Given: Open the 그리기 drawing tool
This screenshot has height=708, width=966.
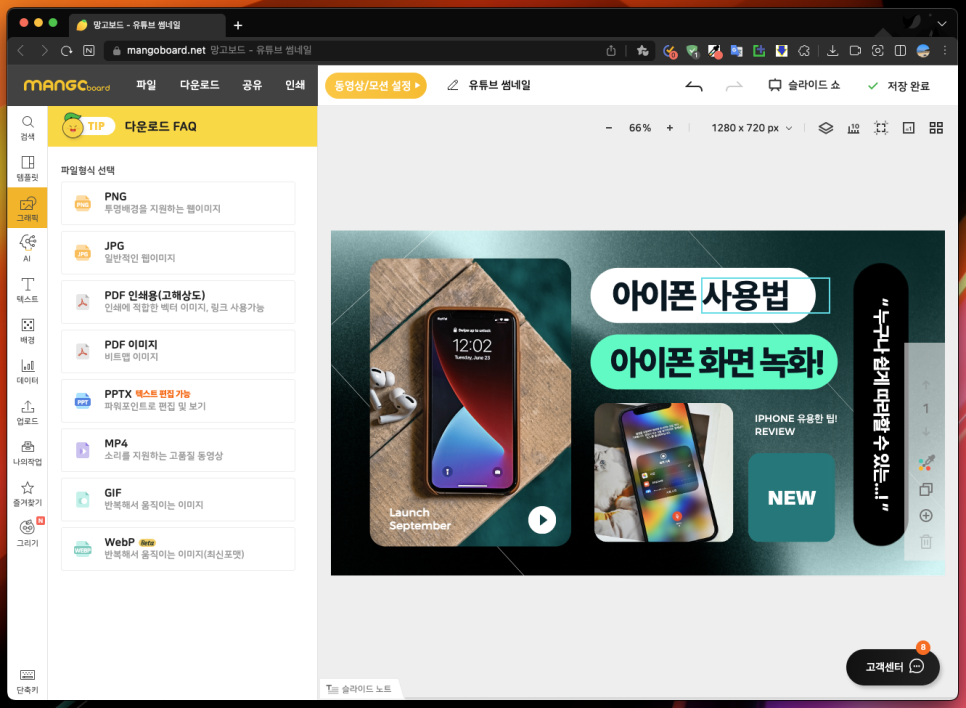Looking at the screenshot, I should (27, 533).
